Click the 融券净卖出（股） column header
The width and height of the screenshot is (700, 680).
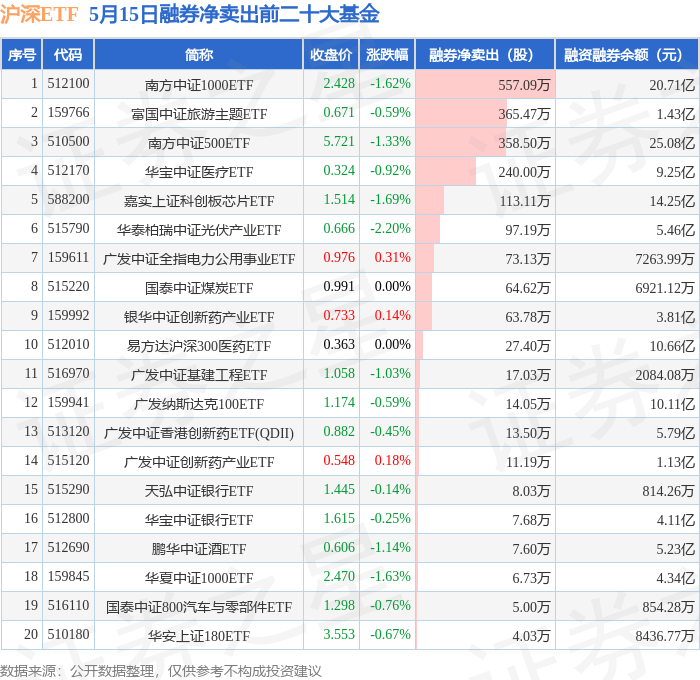pyautogui.click(x=485, y=55)
